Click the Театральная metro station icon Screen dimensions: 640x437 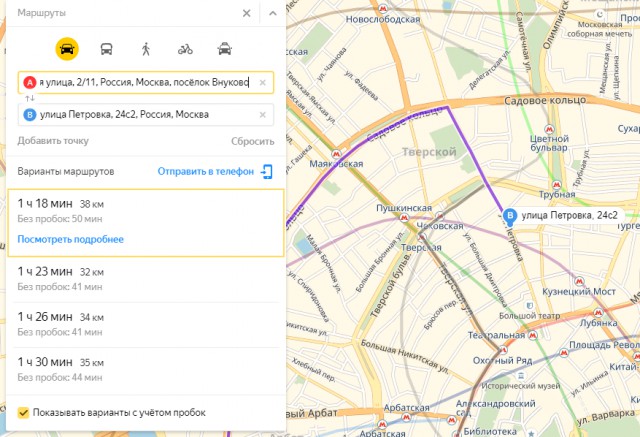533,335
